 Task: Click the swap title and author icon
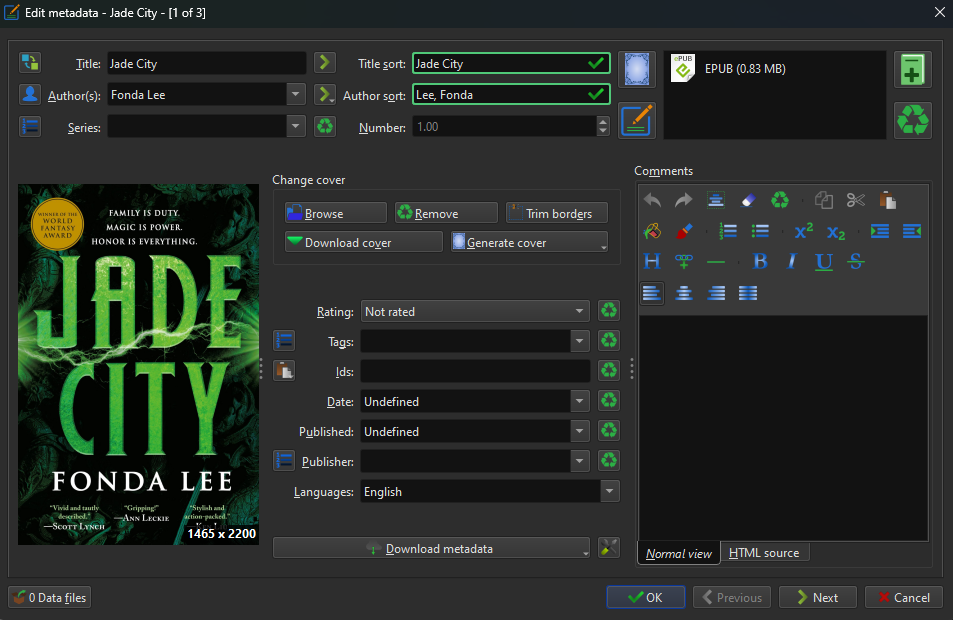(30, 63)
